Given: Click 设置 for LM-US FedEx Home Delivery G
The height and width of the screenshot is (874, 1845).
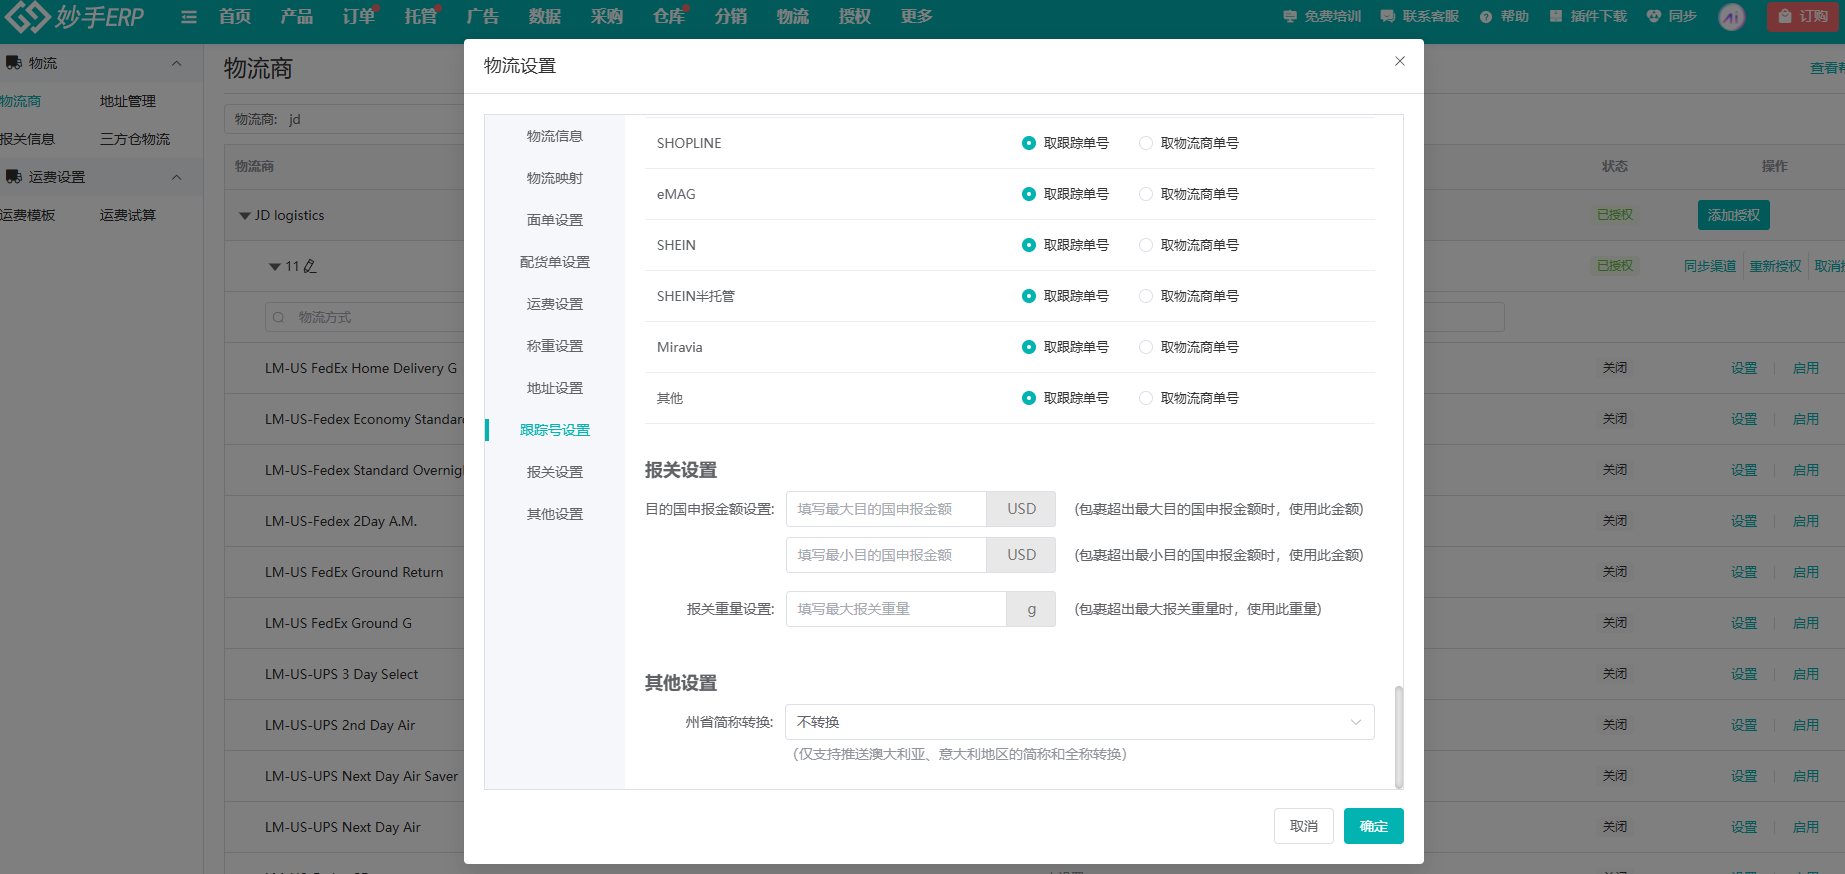Looking at the screenshot, I should (1744, 368).
